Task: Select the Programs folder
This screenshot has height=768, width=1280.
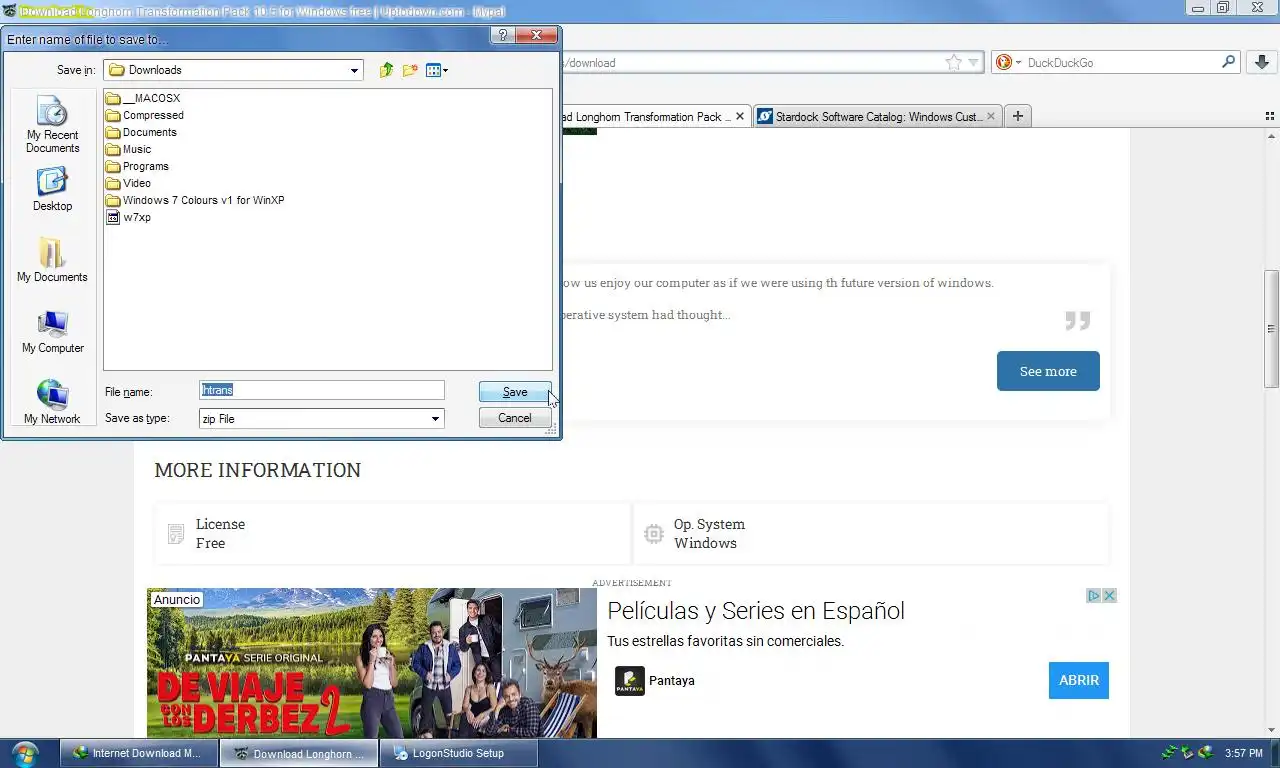Action: tap(137, 166)
